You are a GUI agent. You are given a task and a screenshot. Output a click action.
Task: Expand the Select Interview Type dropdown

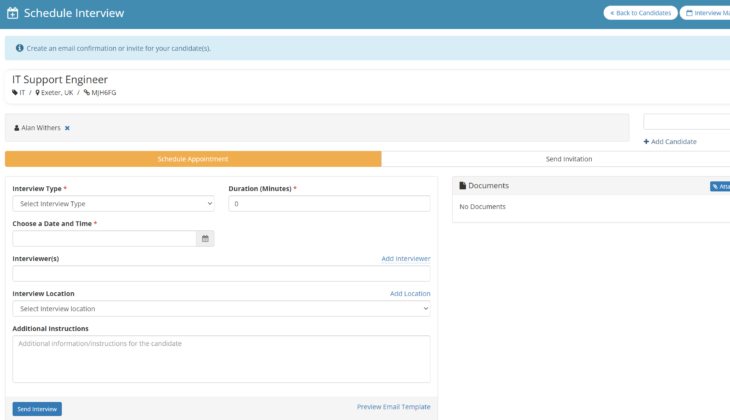click(113, 204)
